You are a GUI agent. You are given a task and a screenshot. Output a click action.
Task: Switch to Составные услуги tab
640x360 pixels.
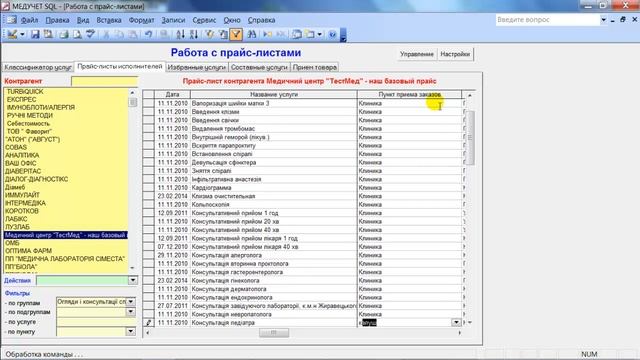[259, 67]
